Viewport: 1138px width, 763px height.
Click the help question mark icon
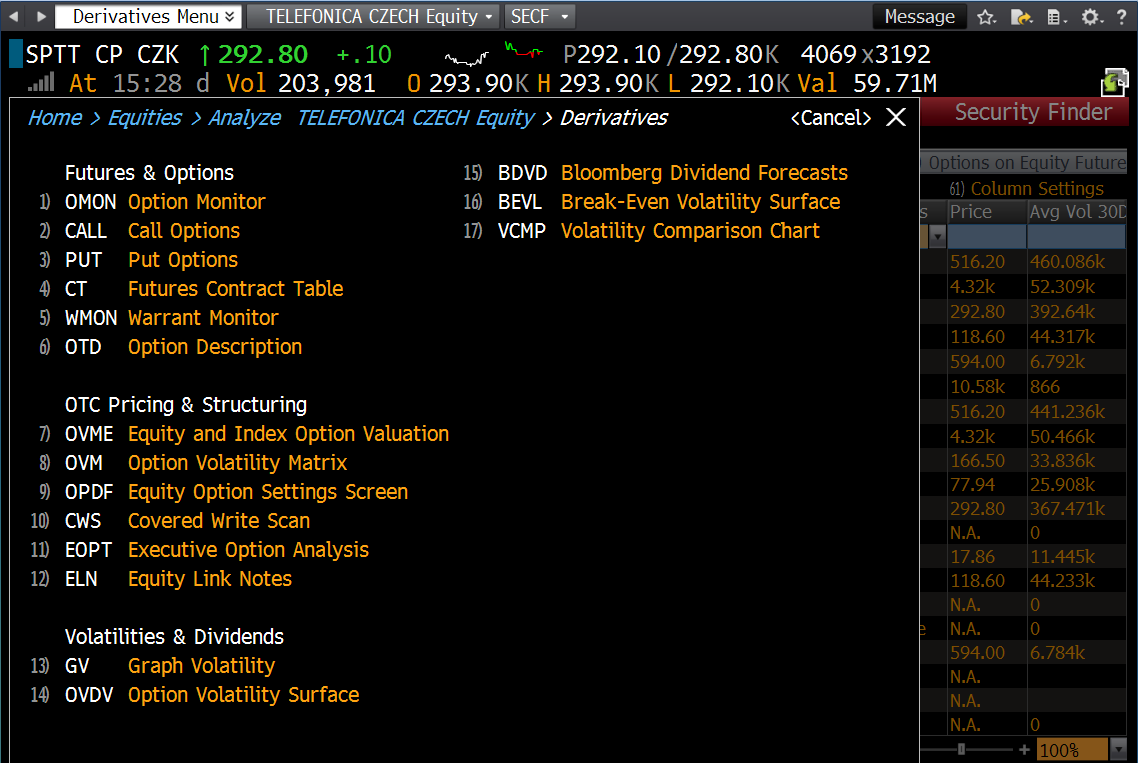click(x=1121, y=17)
